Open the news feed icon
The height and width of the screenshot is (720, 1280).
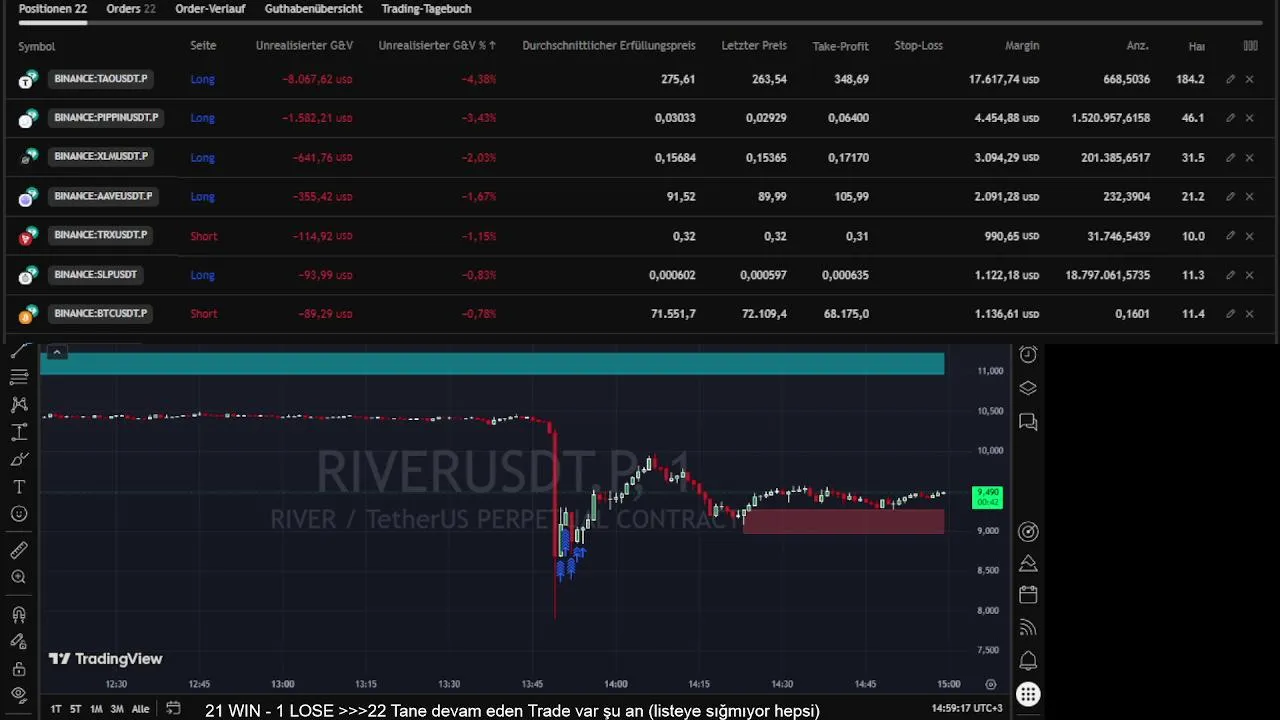(1028, 628)
